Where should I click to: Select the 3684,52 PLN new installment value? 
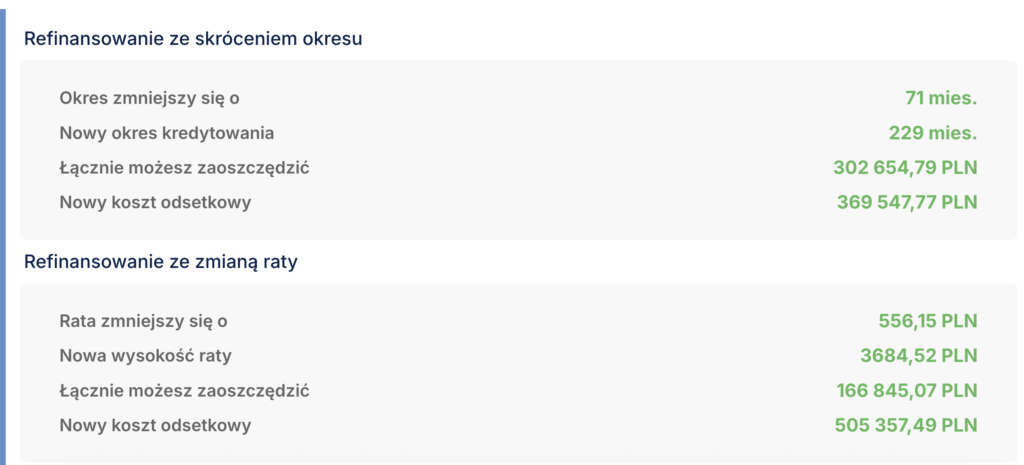(x=918, y=356)
